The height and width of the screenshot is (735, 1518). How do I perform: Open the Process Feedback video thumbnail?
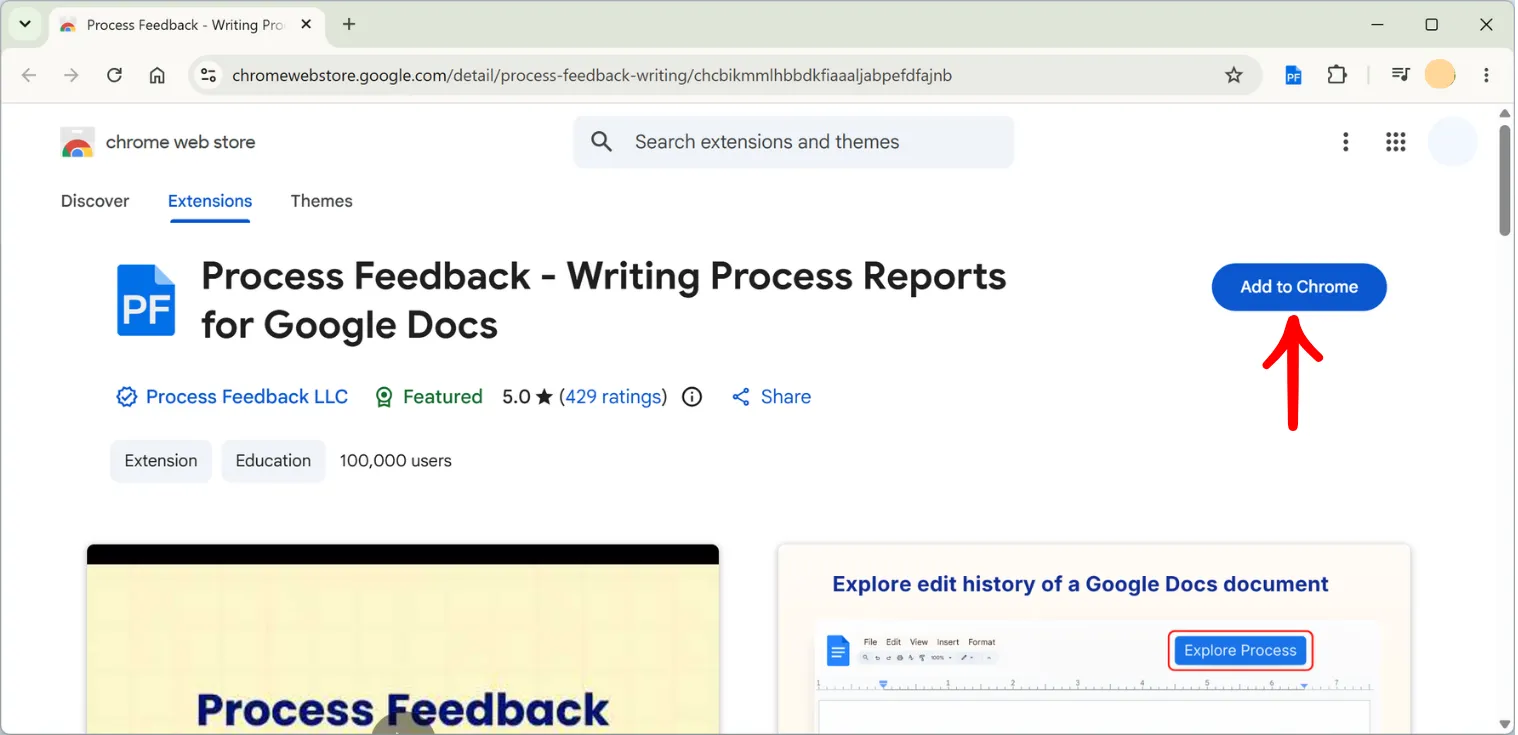(x=403, y=640)
